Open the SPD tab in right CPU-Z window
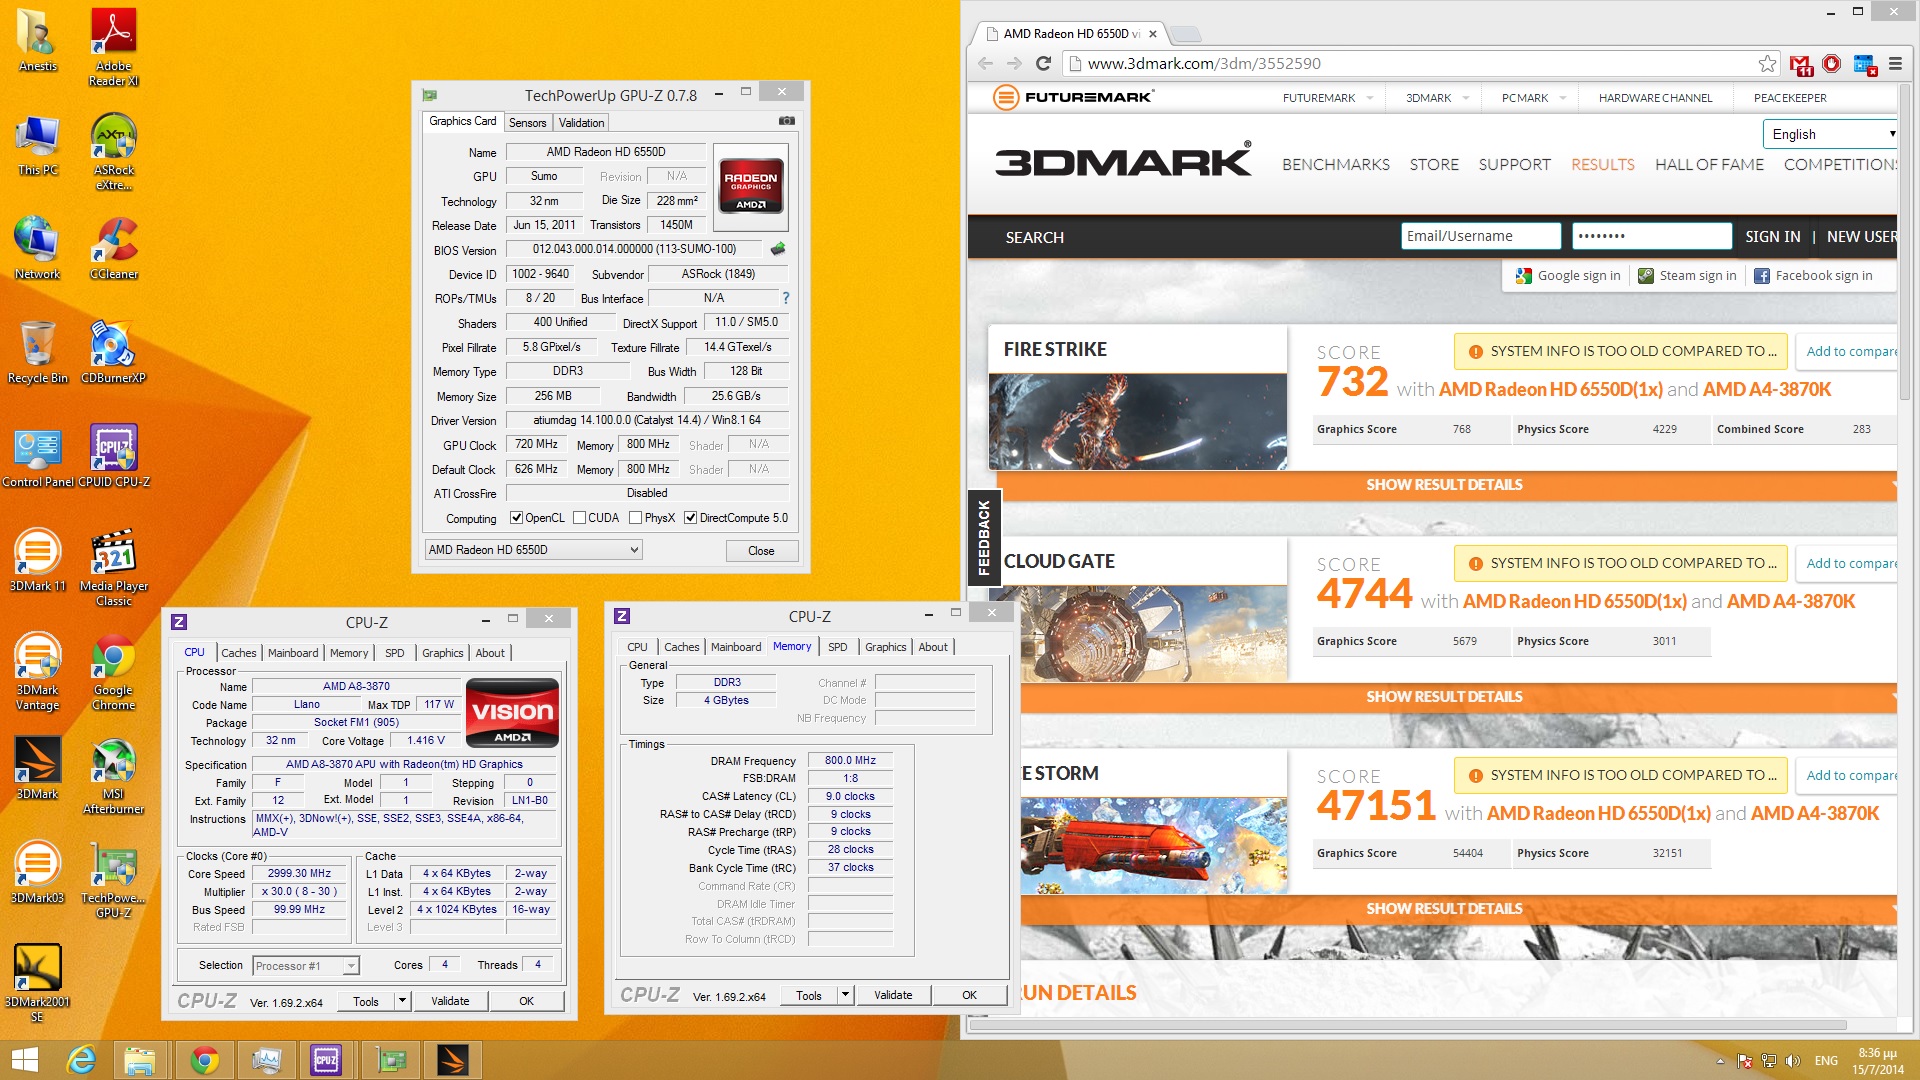 [x=838, y=647]
